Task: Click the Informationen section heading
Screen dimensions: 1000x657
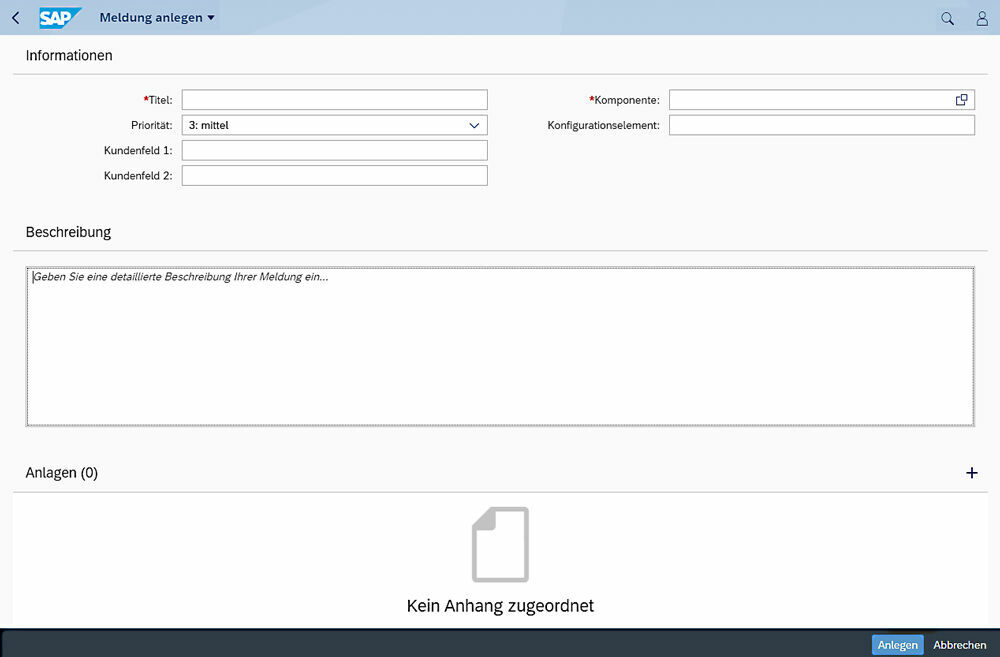Action: [68, 56]
